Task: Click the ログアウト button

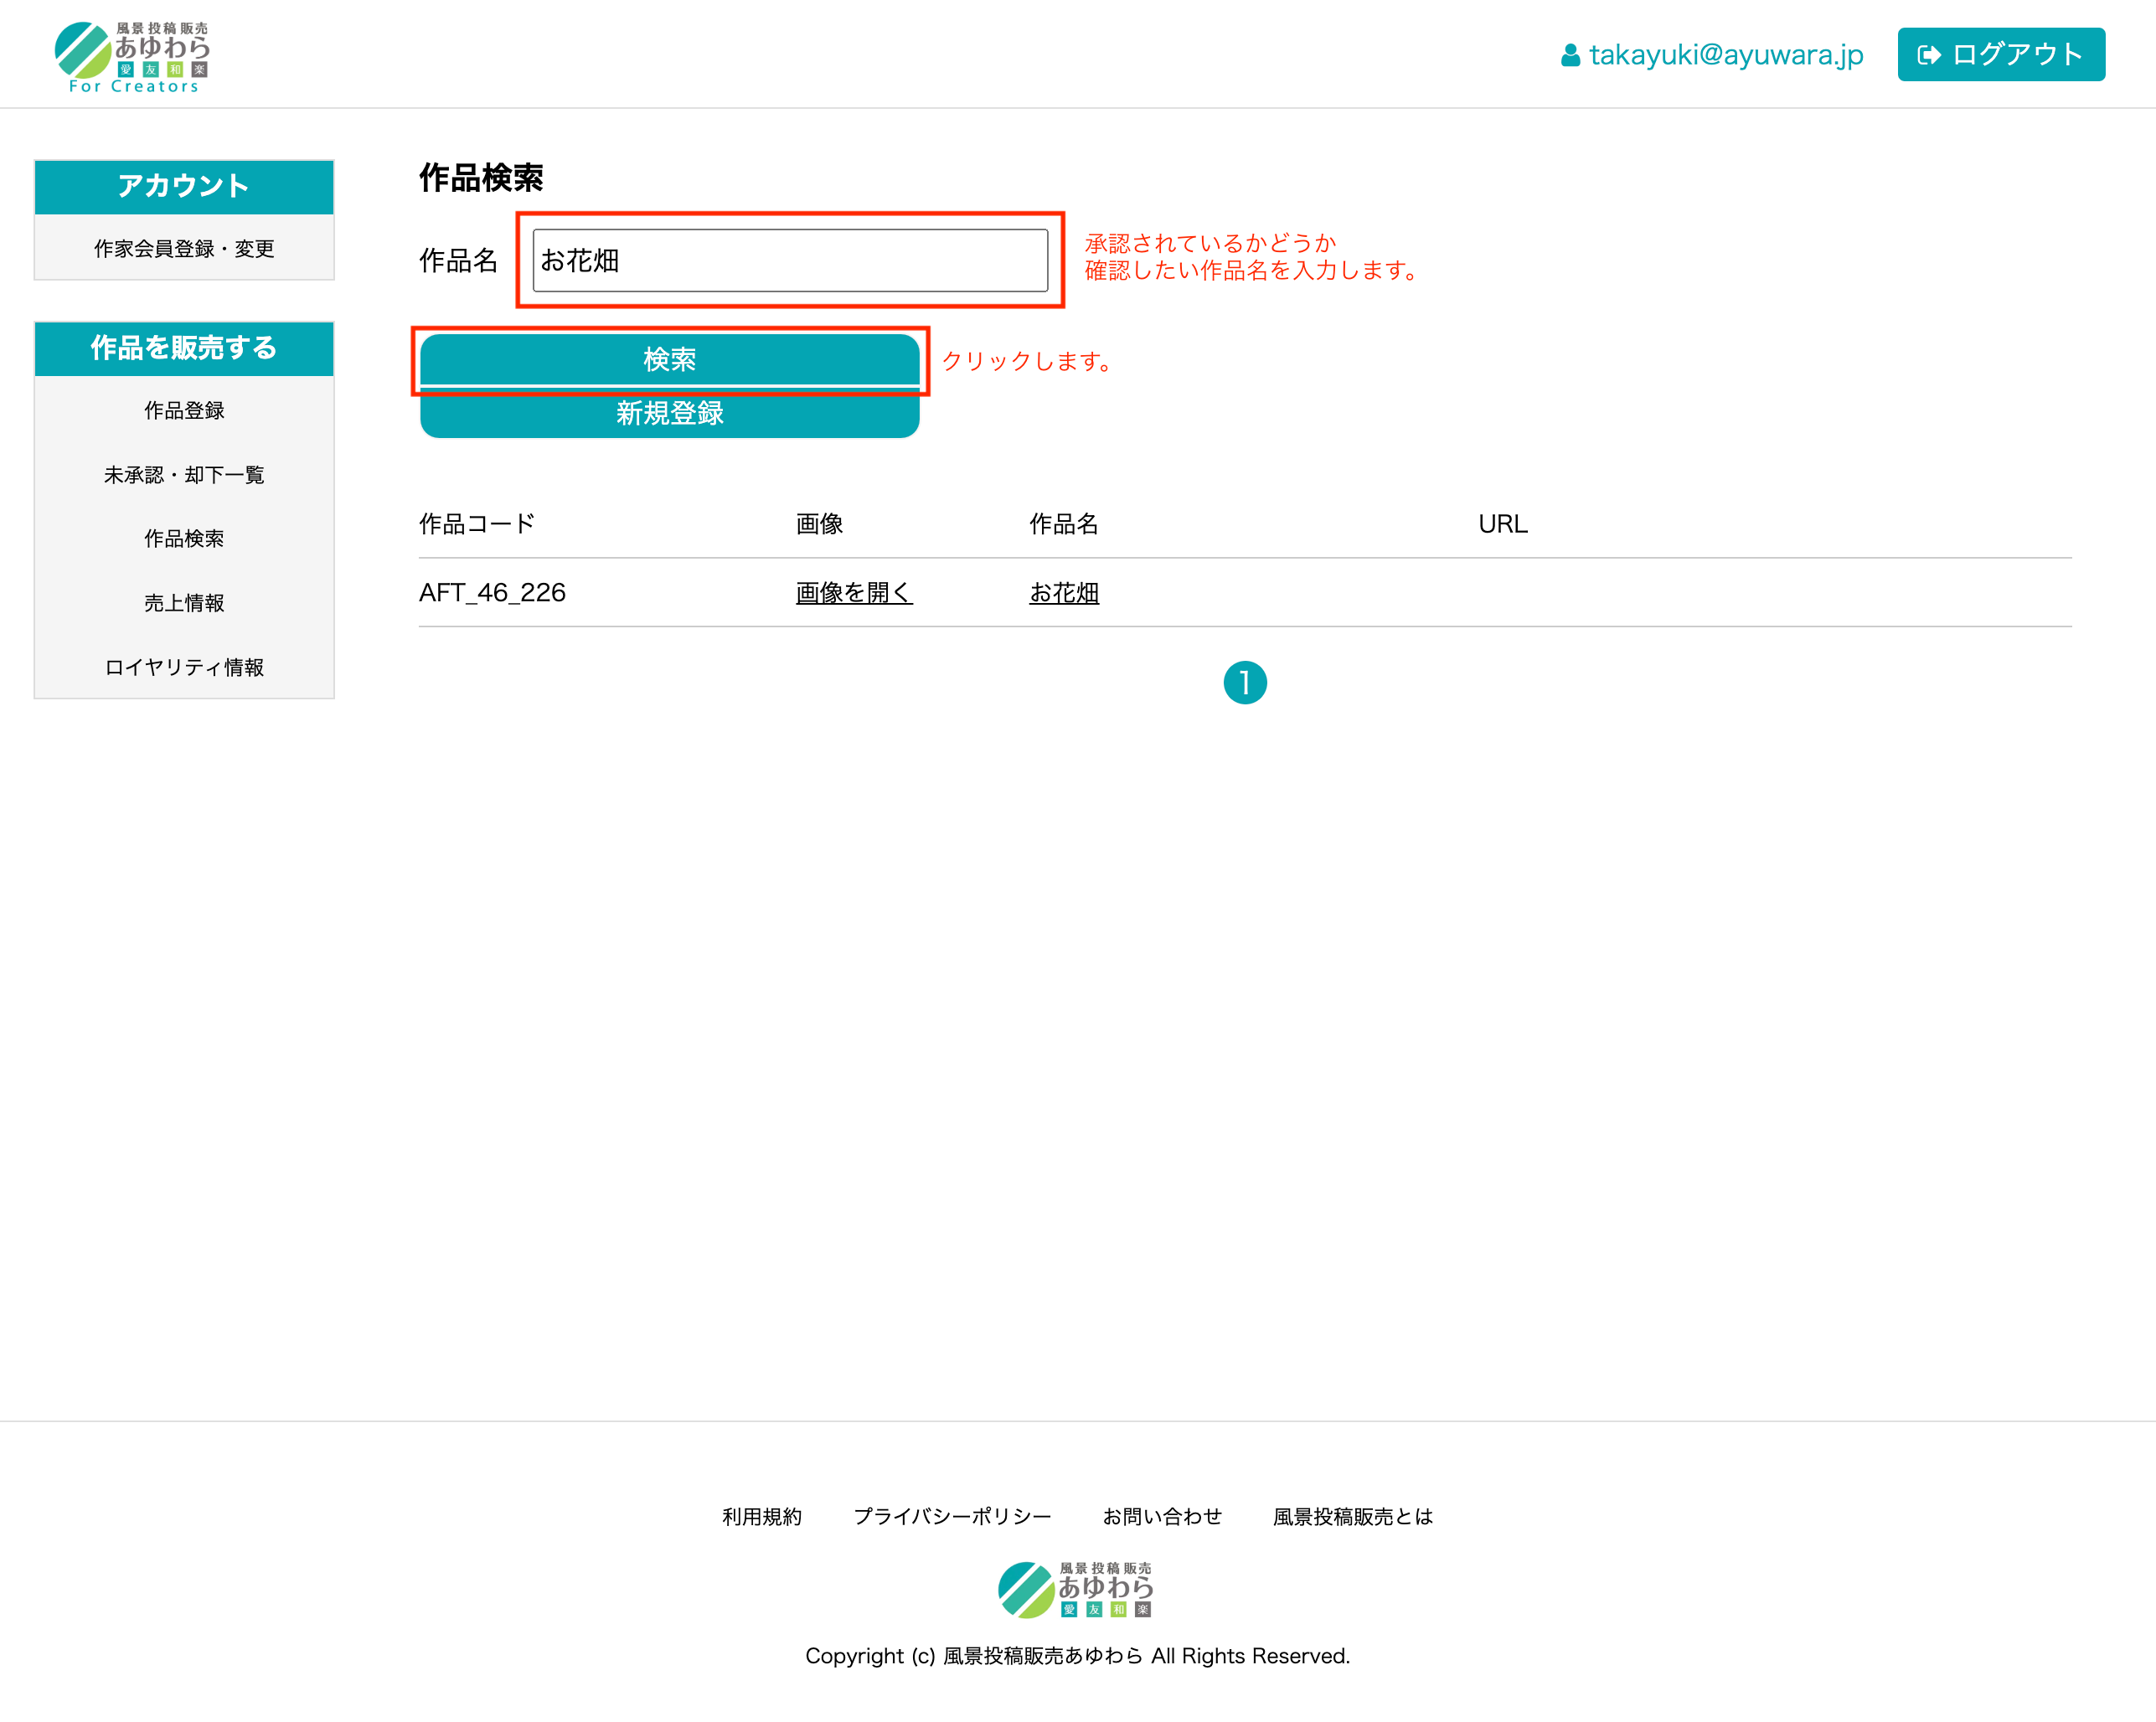Action: point(2001,54)
